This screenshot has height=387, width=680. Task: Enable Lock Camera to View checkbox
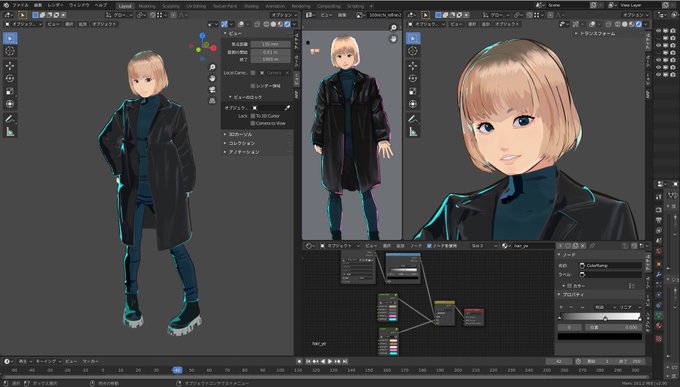[x=253, y=123]
